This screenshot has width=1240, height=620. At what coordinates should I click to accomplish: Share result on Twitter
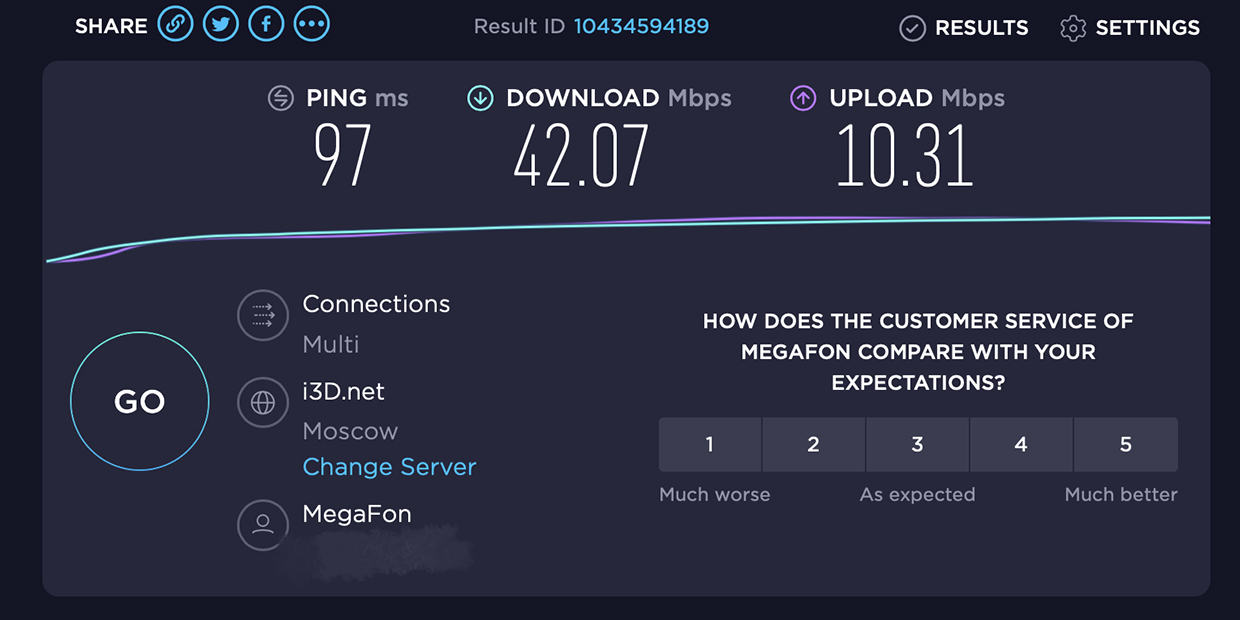221,25
